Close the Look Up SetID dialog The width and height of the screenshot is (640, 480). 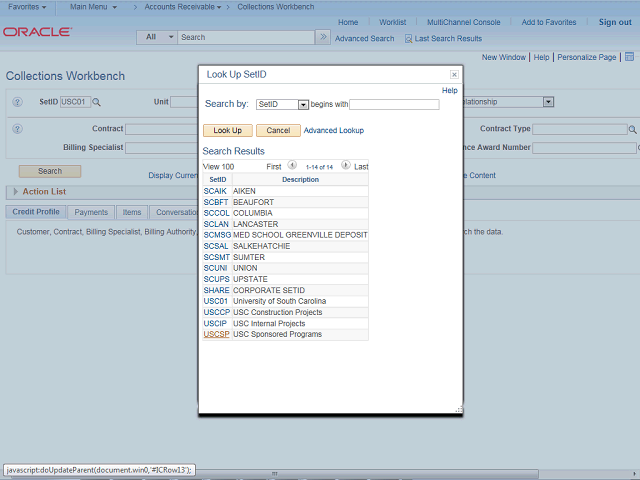pos(454,75)
